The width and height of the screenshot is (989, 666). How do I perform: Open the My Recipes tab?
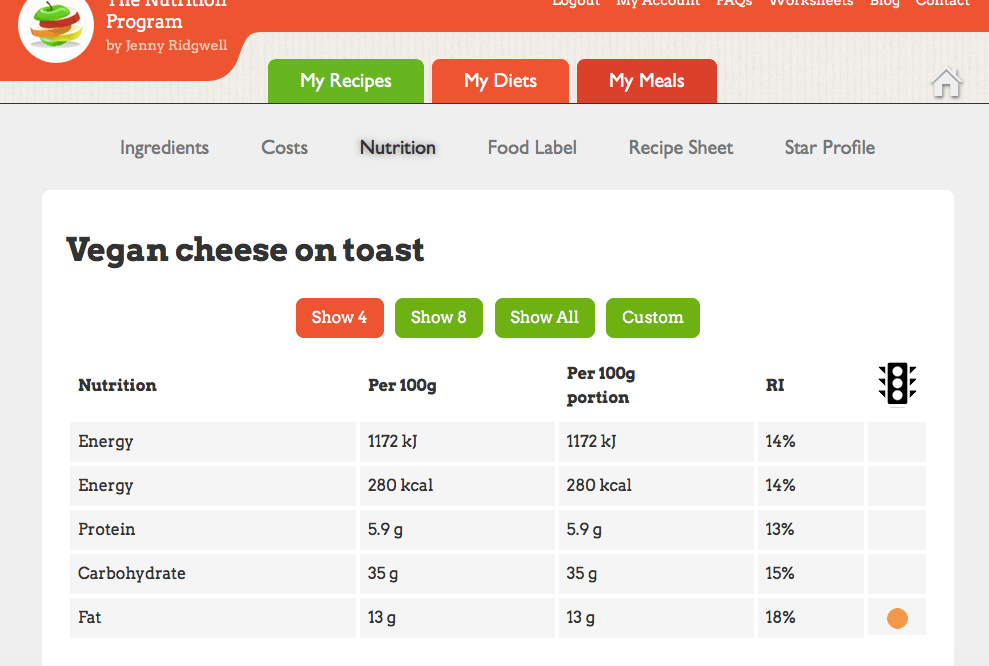point(346,81)
